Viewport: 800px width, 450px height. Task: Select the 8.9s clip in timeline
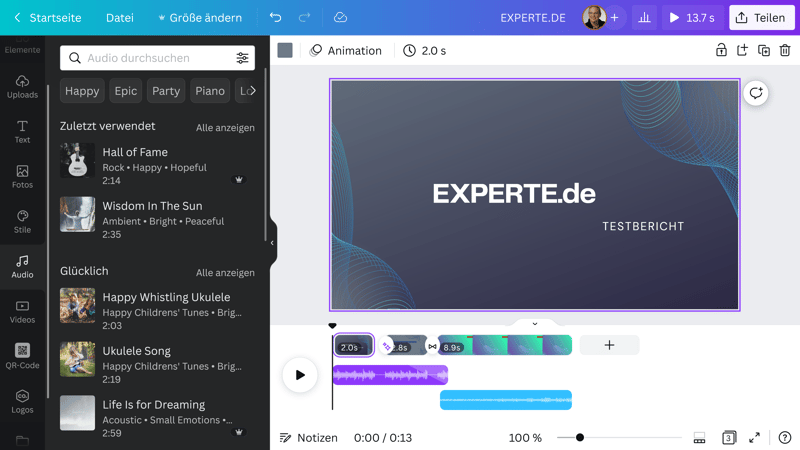point(505,345)
